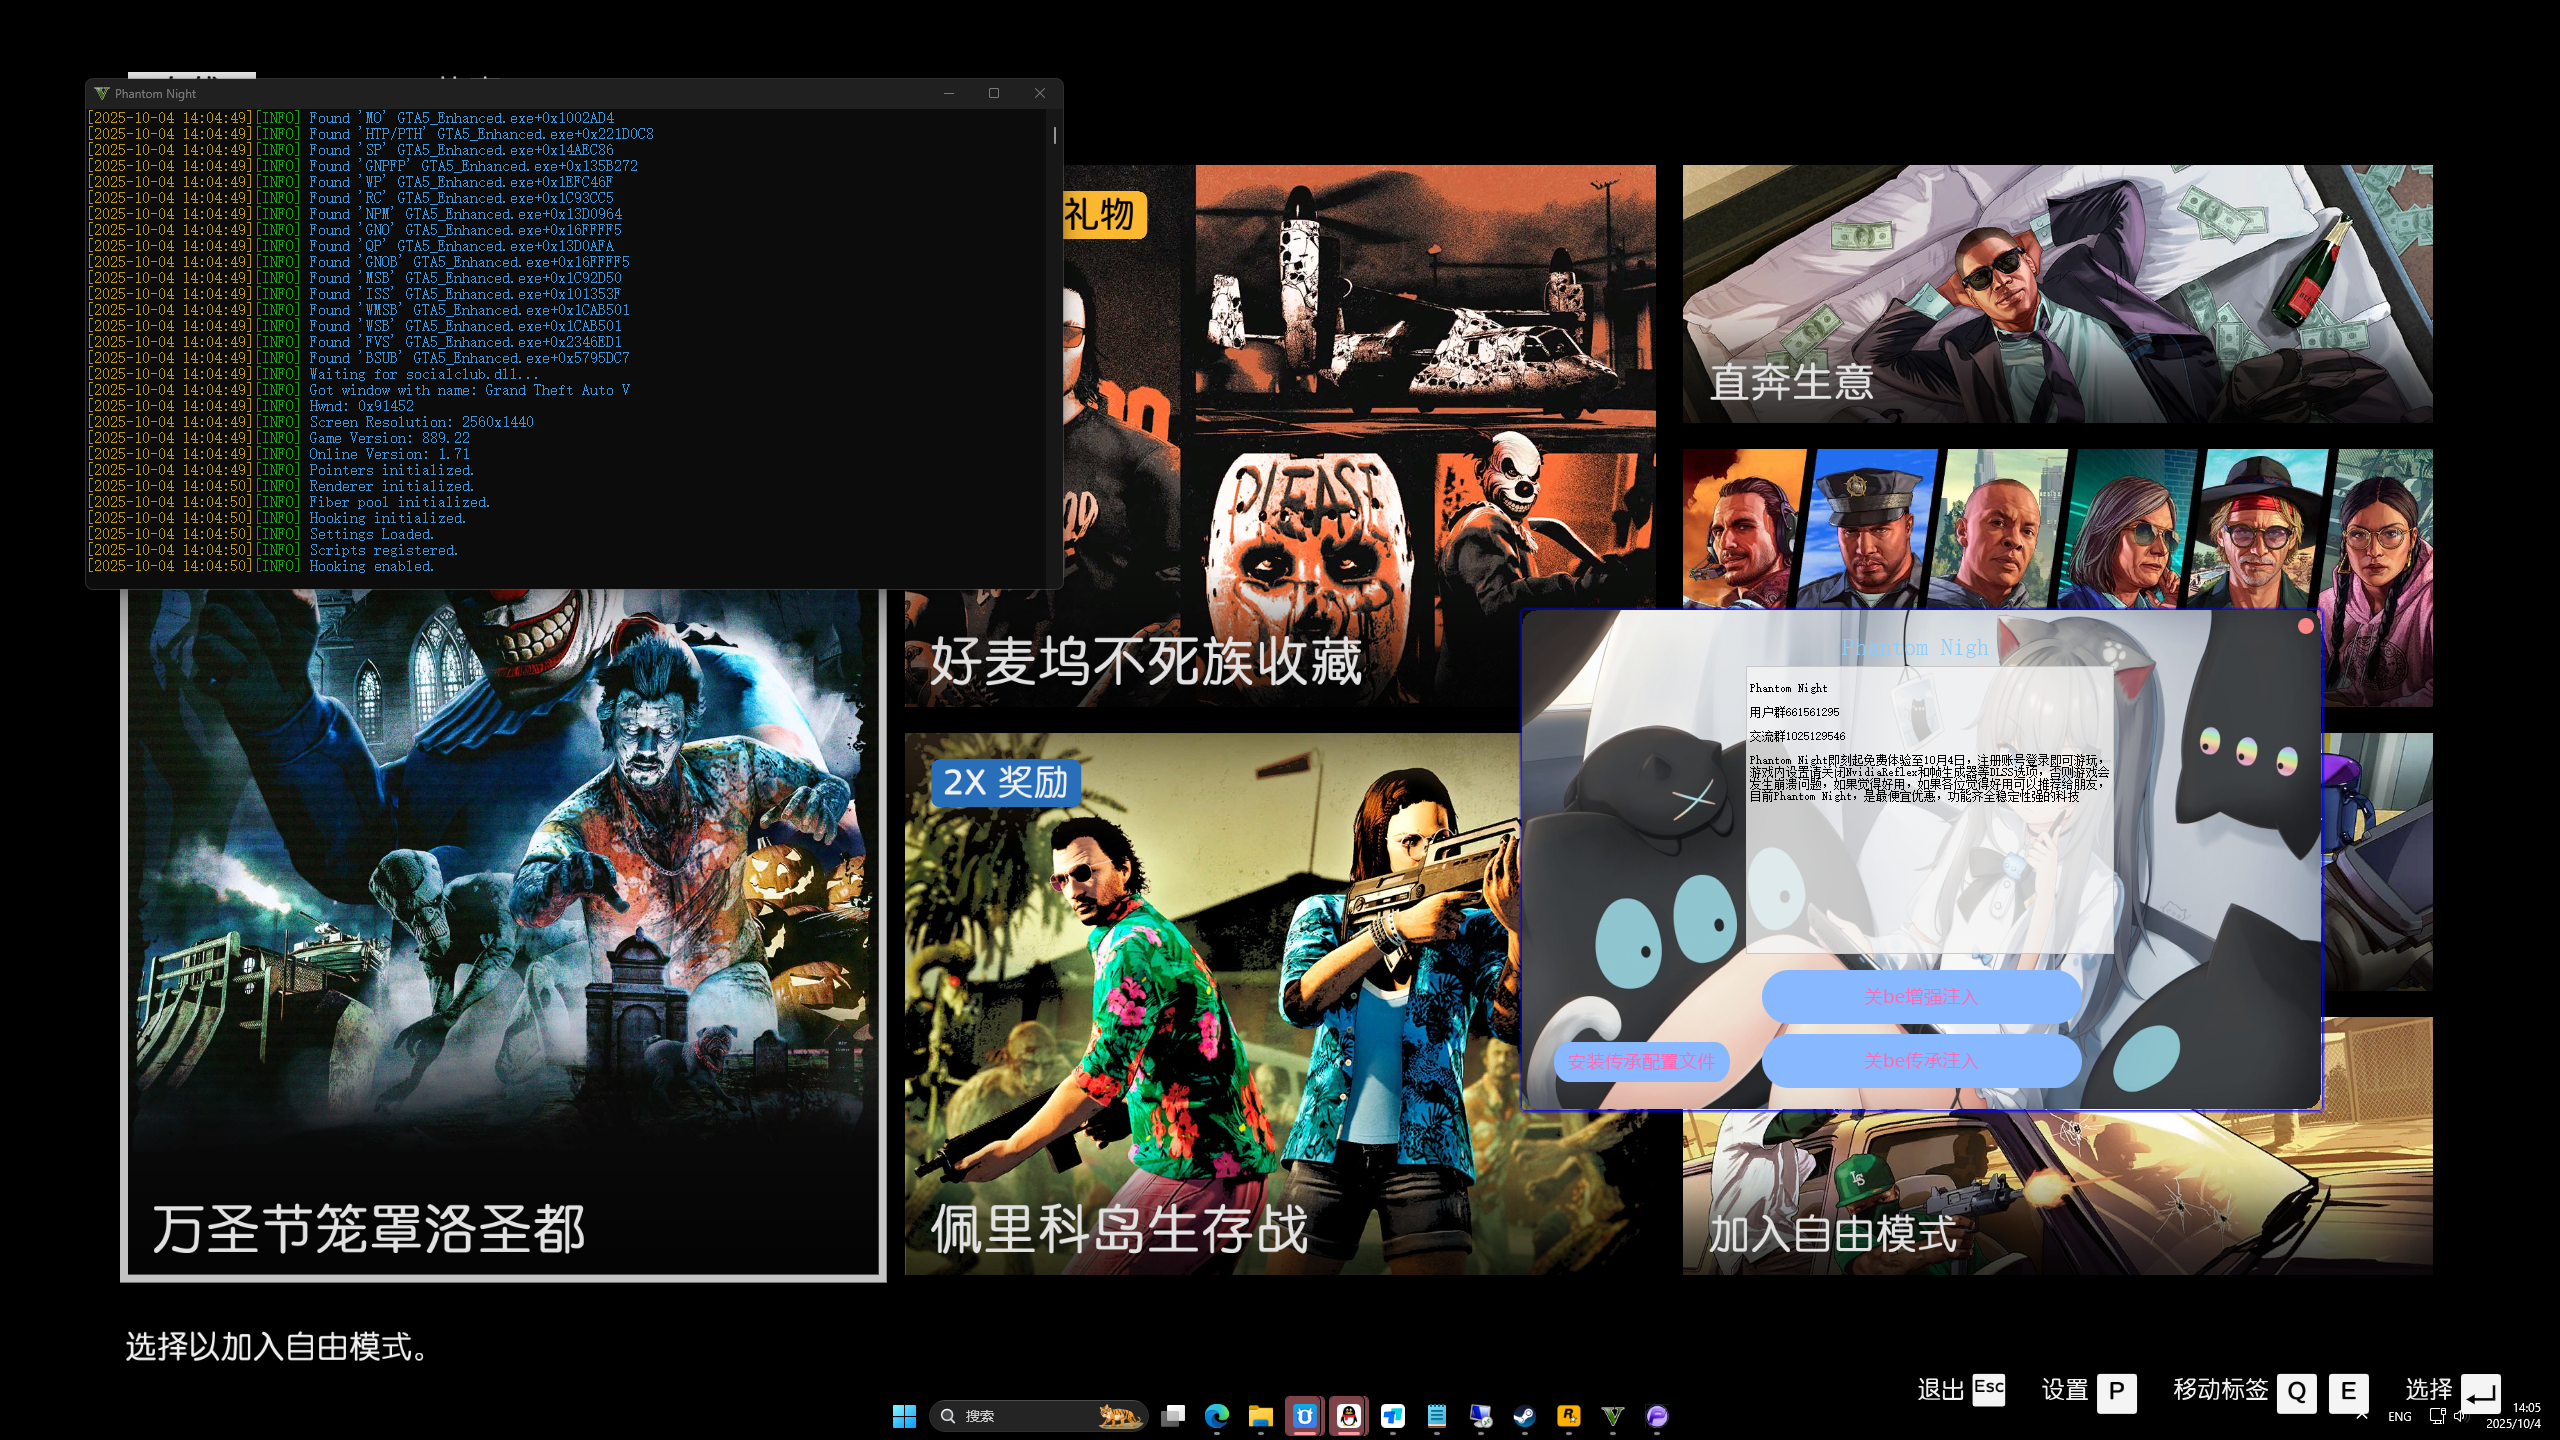Open Microsoft Edge from the taskbar
The width and height of the screenshot is (2560, 1440).
point(1216,1416)
